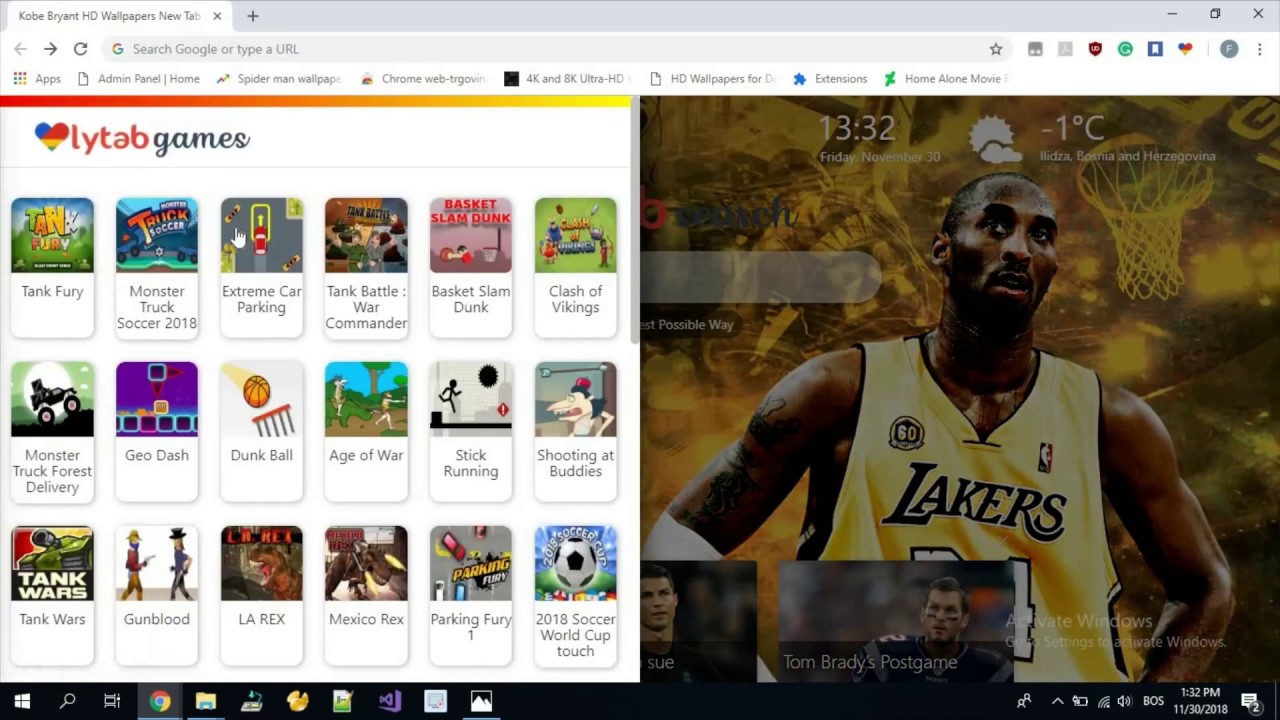The width and height of the screenshot is (1280, 720).
Task: Open Admin Panel | Home bookmark
Action: tap(139, 78)
